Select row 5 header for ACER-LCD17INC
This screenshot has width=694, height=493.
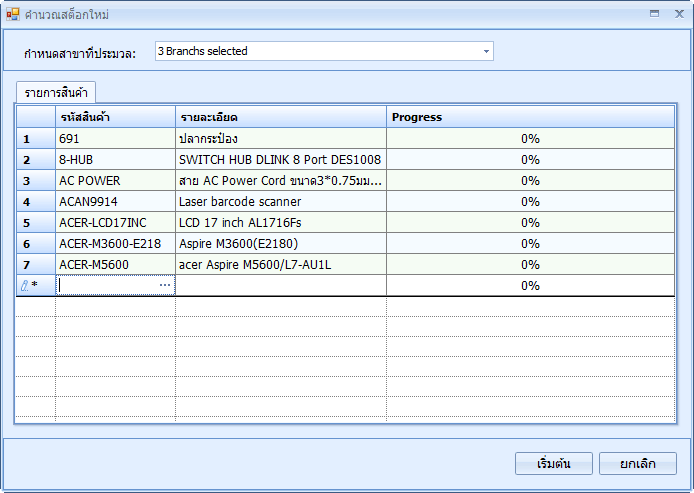point(35,223)
